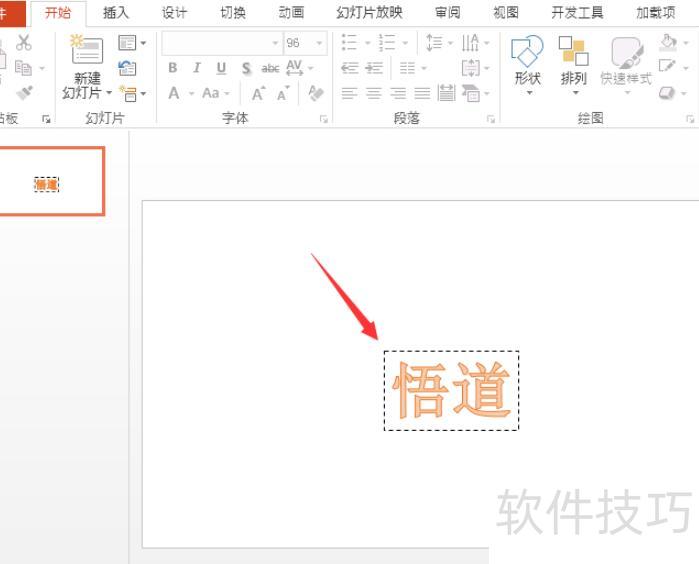Click Decrease Font Size icon

pos(283,93)
